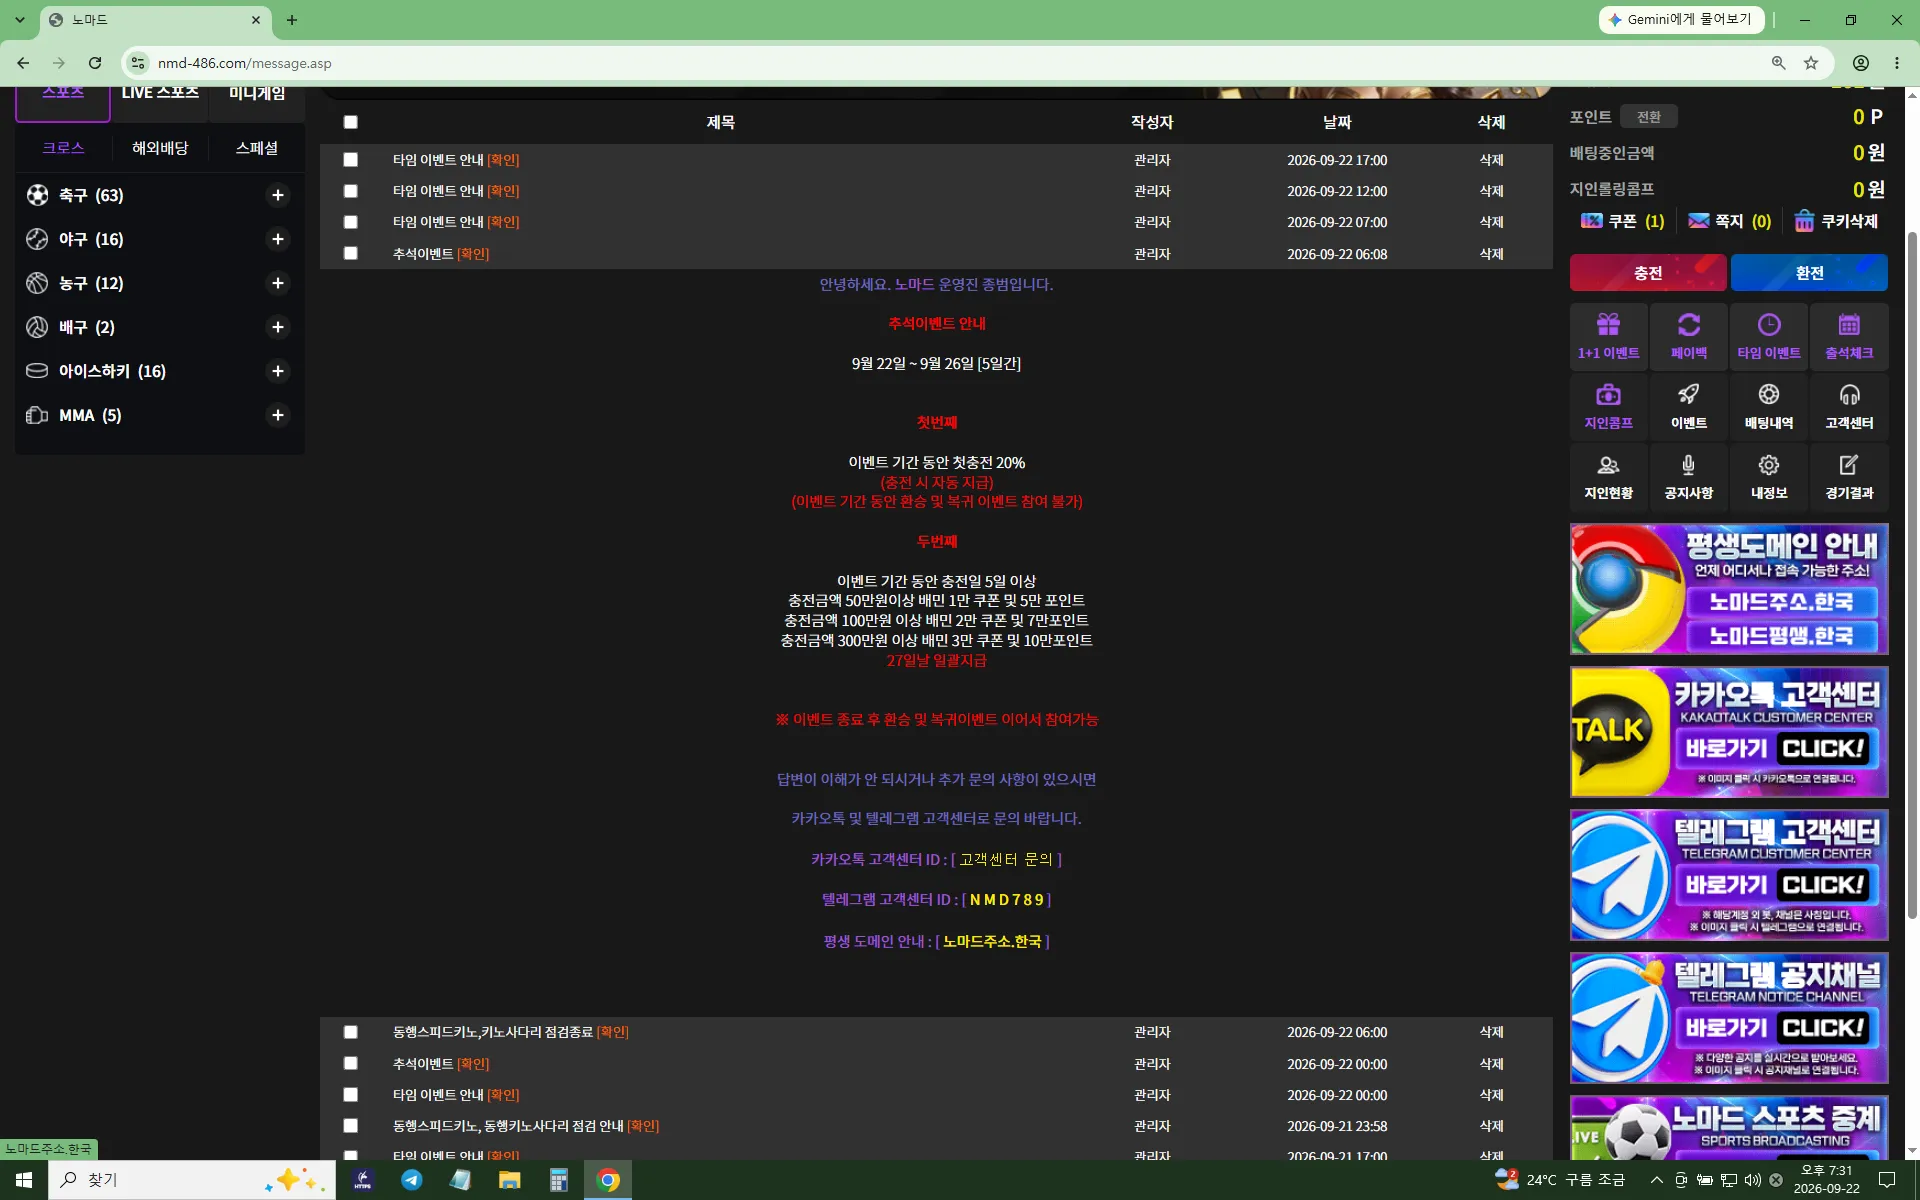
Task: Expand the 농구 (12) category
Action: click(278, 283)
